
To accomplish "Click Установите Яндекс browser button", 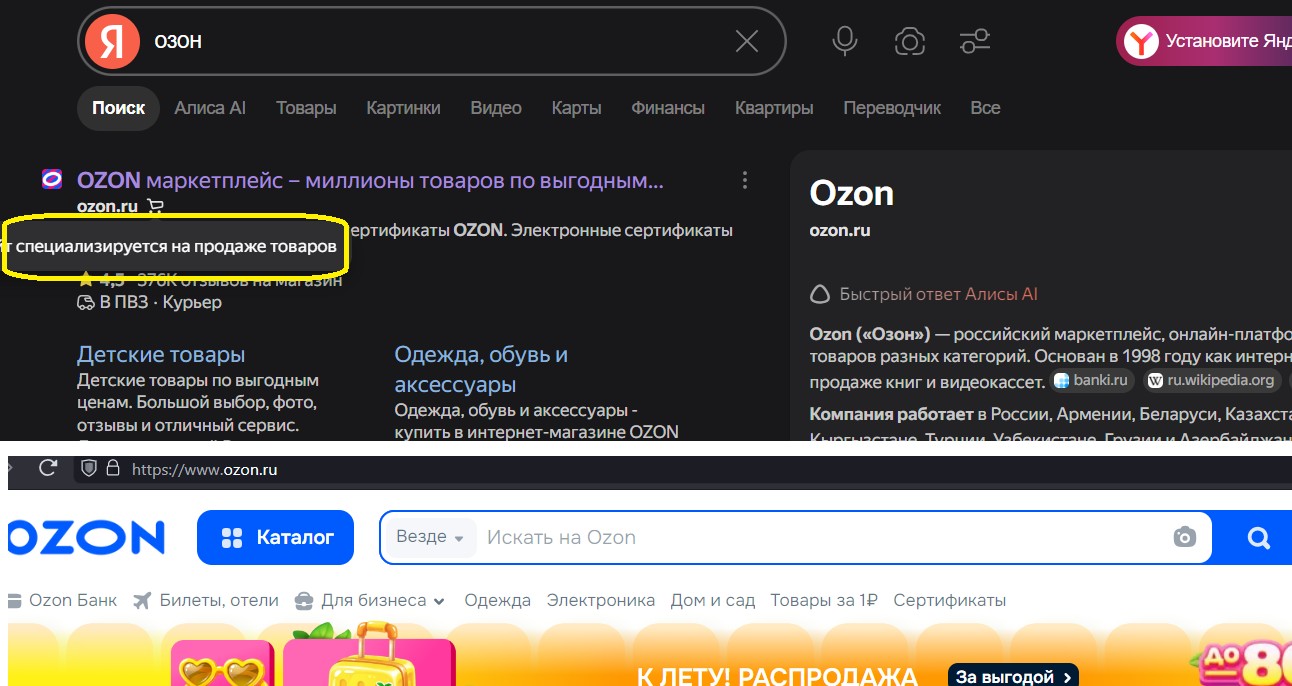I will coord(1204,41).
